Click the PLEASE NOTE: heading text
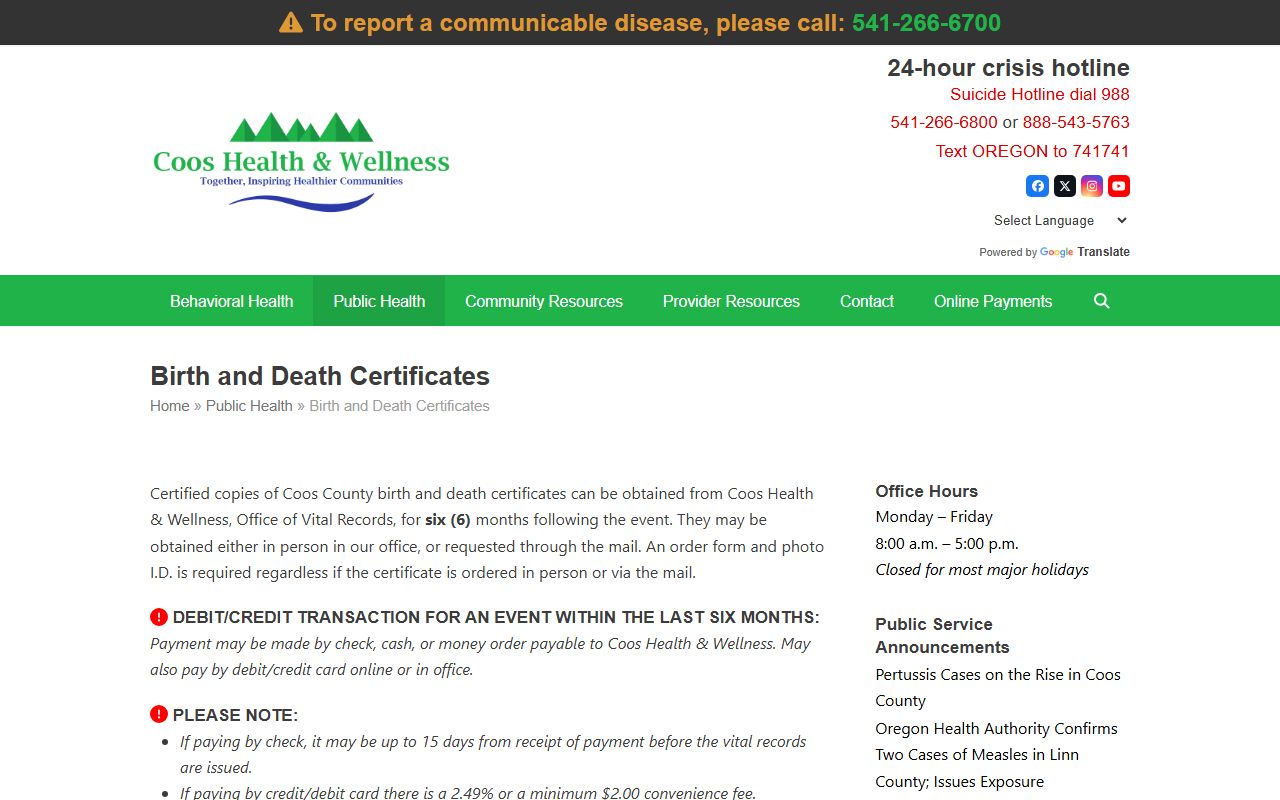Viewport: 1280px width, 800px height. [235, 715]
